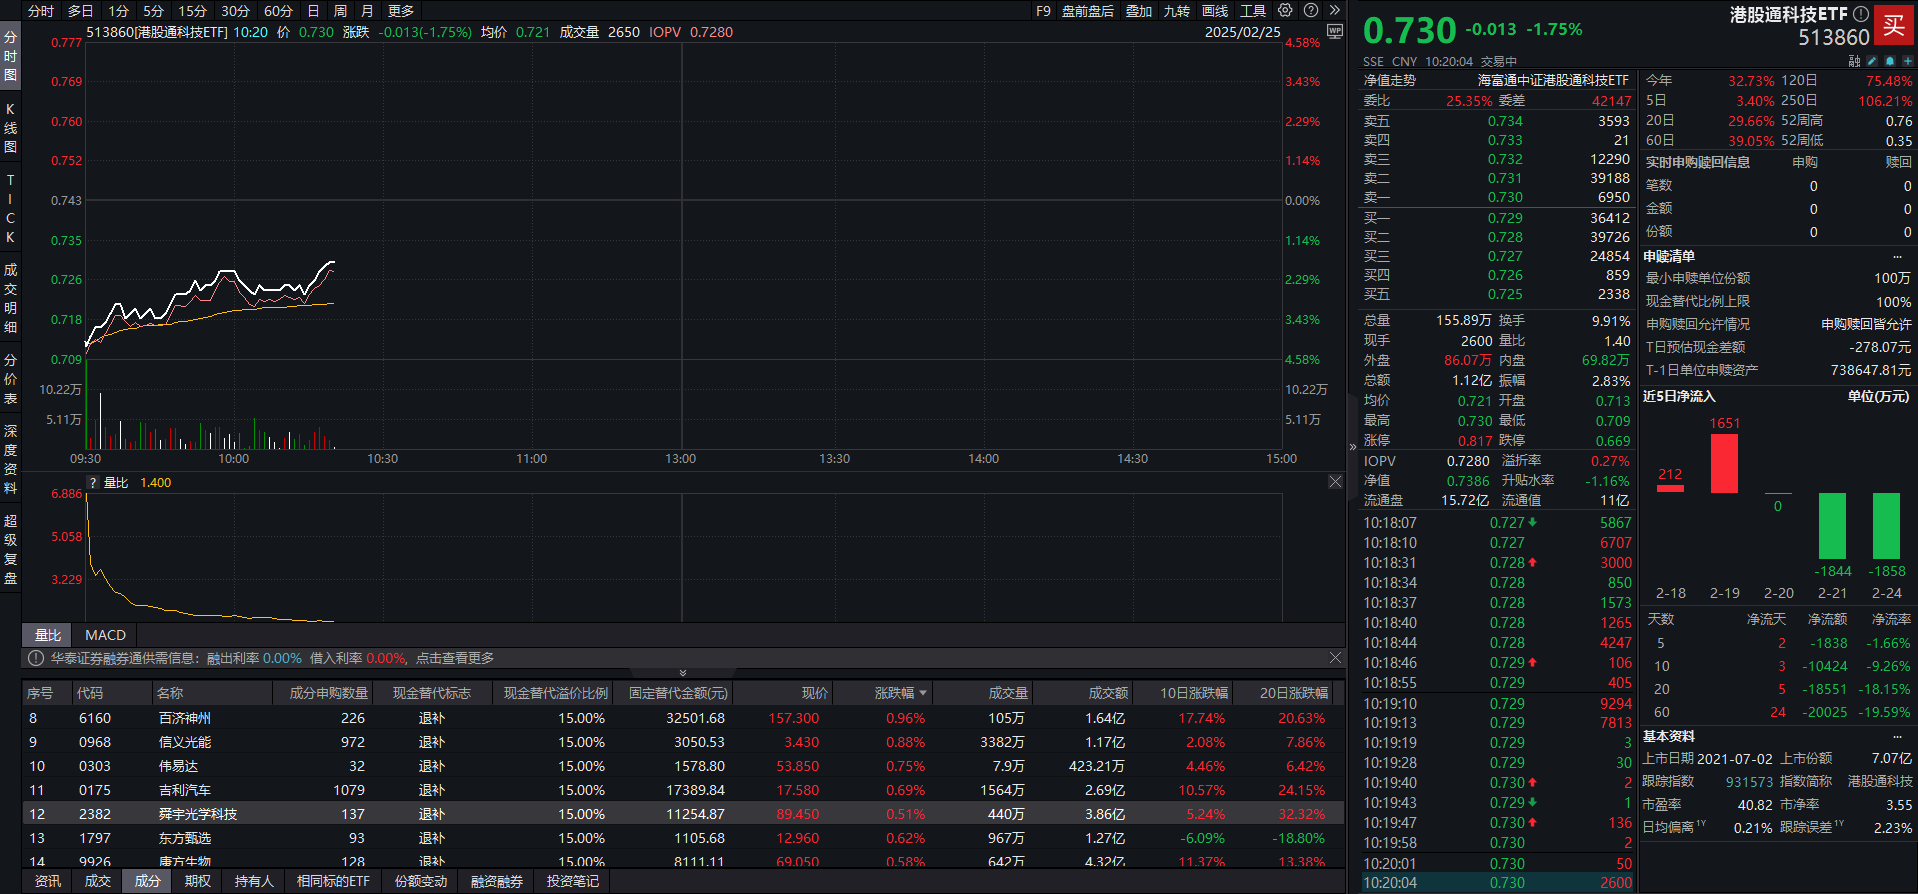Image resolution: width=1918 pixels, height=894 pixels.
Task: Open the 期权 bottom tab
Action: point(198,881)
